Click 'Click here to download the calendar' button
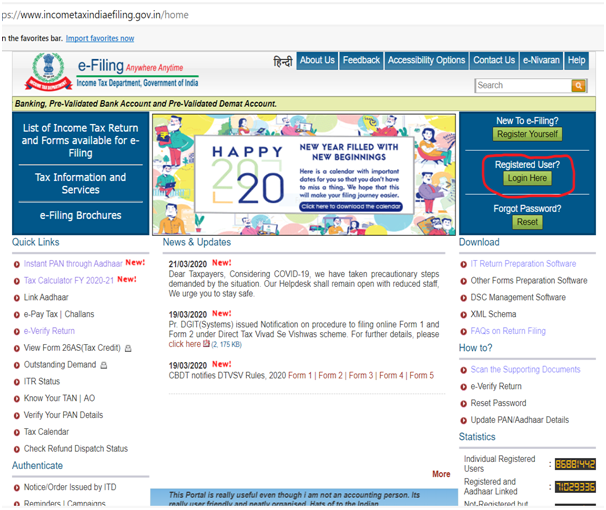This screenshot has height=510, width=606. (351, 207)
